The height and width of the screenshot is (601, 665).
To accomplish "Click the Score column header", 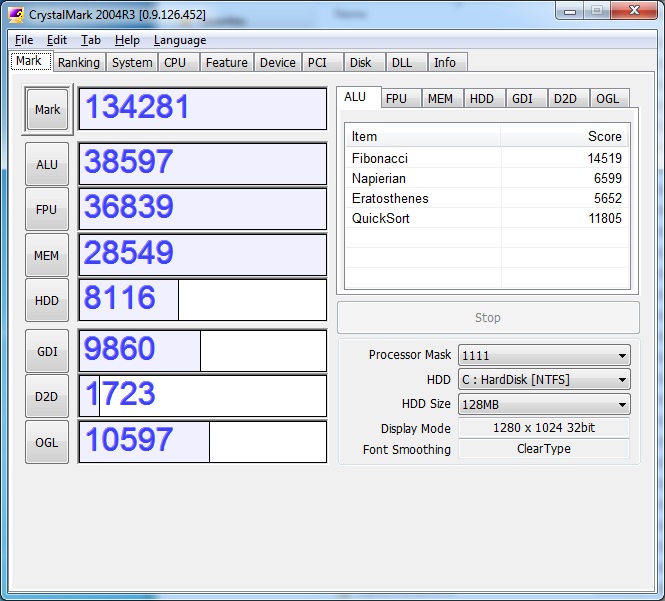I will [564, 136].
